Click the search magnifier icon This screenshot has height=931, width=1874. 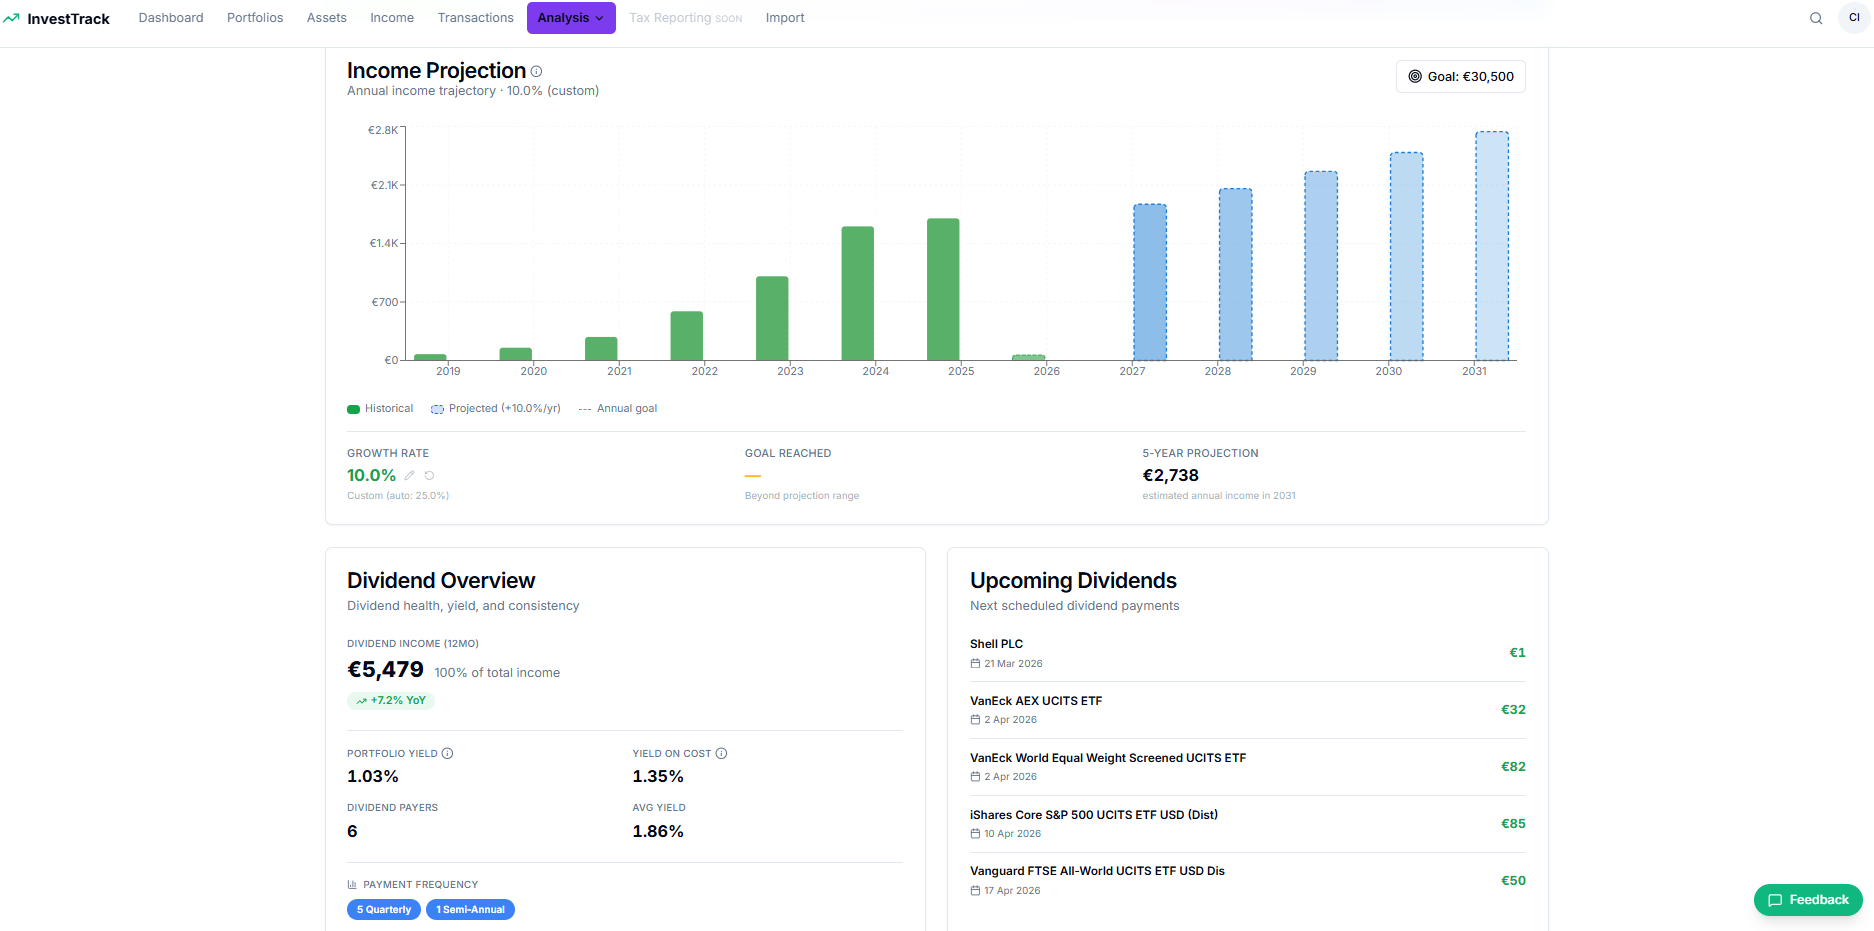click(x=1816, y=18)
